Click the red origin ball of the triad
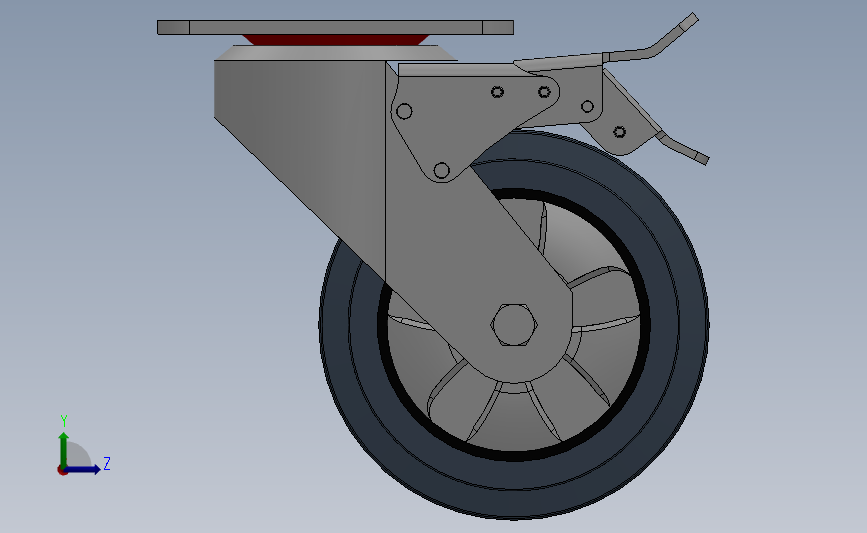867x533 pixels. [62, 470]
